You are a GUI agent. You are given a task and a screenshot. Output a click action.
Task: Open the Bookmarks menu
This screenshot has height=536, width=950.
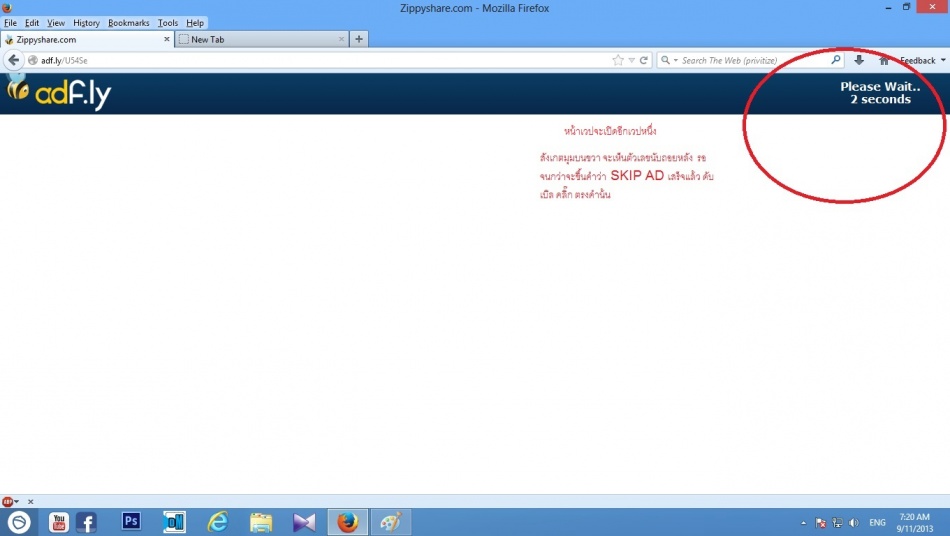[x=128, y=22]
